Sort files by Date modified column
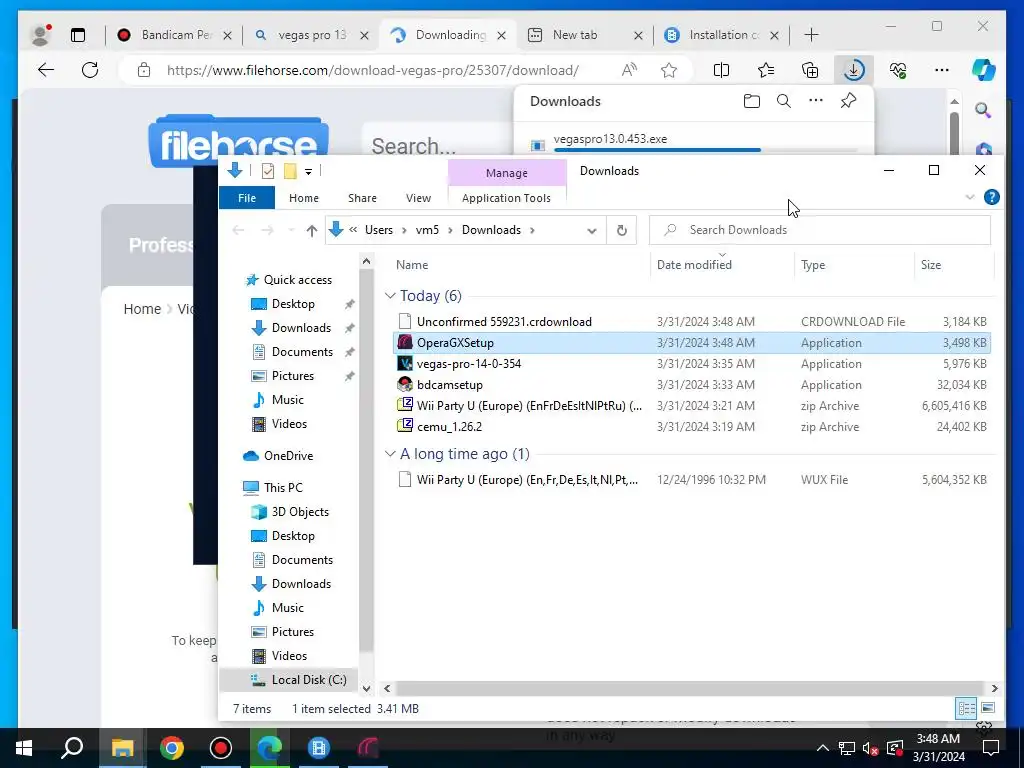 [x=694, y=264]
